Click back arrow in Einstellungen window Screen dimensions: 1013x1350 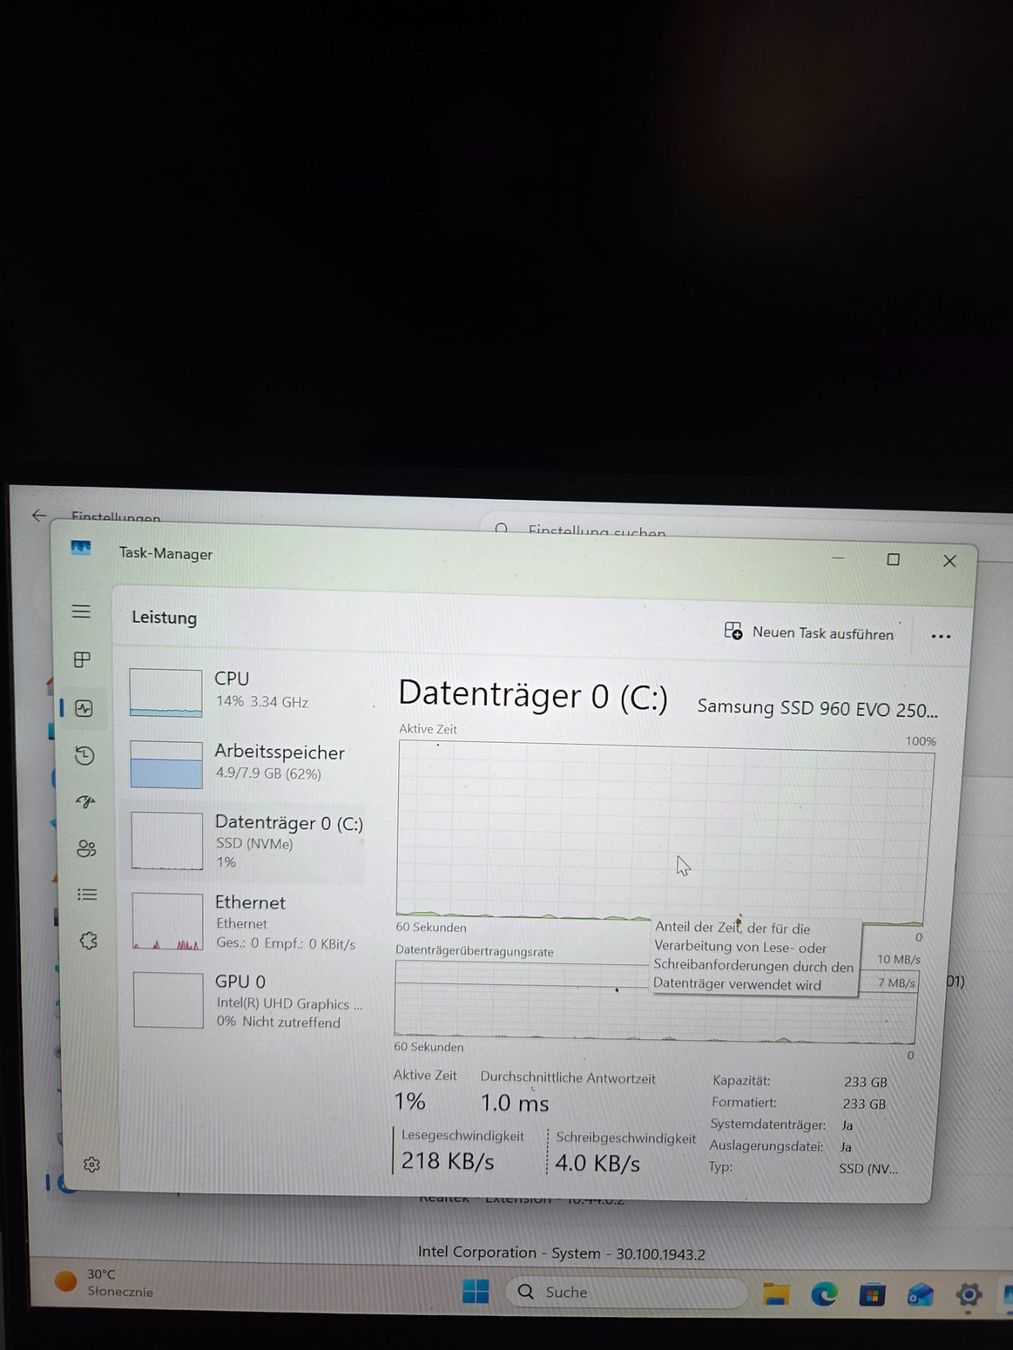click(x=39, y=515)
